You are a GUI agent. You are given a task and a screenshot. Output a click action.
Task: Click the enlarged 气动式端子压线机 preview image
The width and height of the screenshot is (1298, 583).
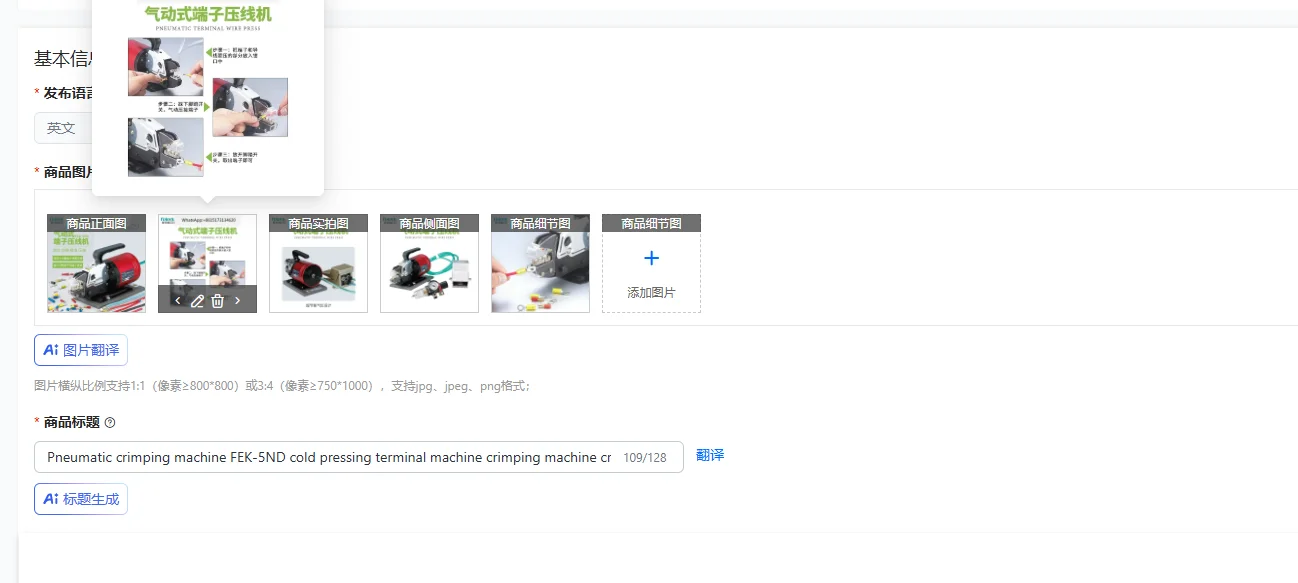207,97
